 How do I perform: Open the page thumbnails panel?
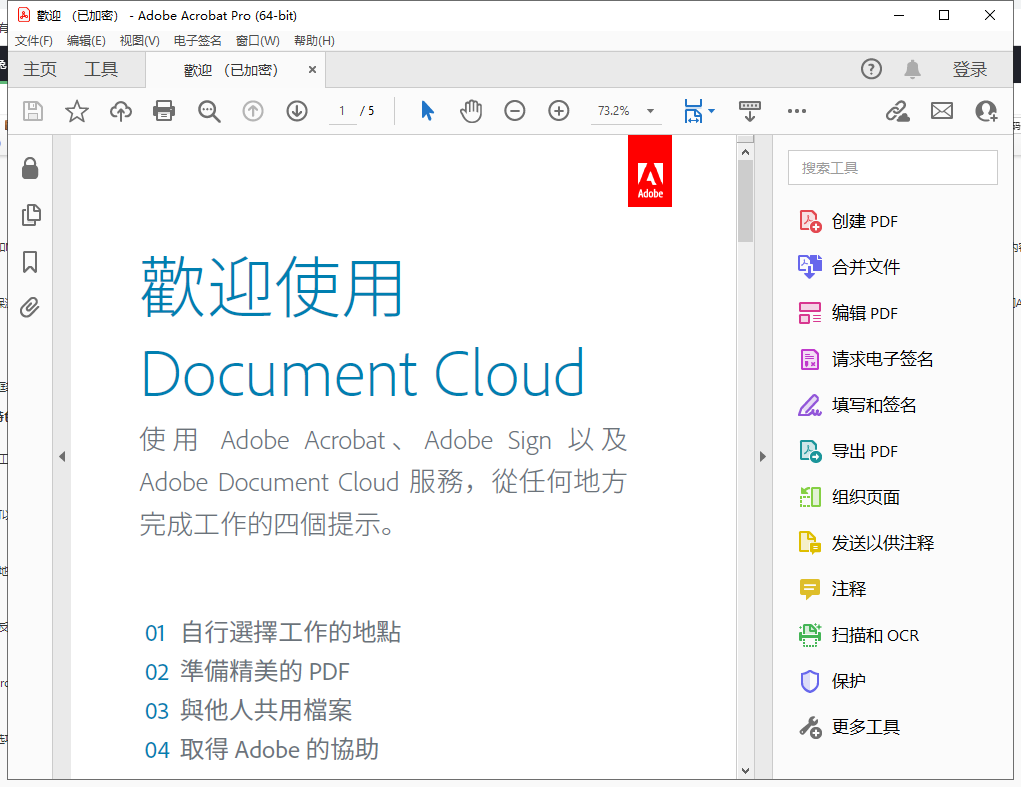click(31, 215)
